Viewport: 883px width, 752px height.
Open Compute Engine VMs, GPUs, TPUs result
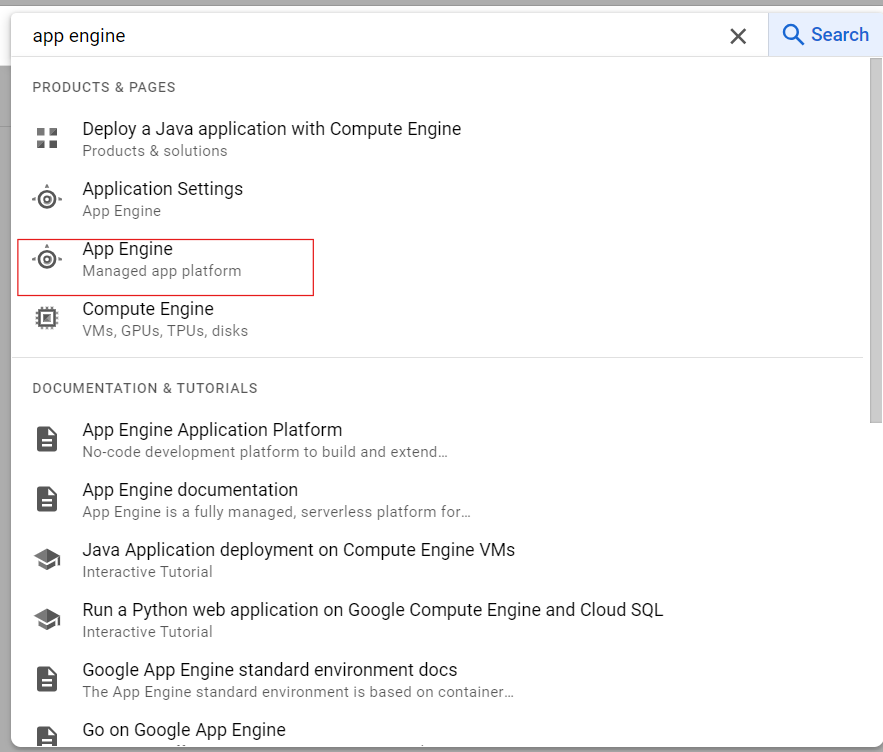point(165,319)
